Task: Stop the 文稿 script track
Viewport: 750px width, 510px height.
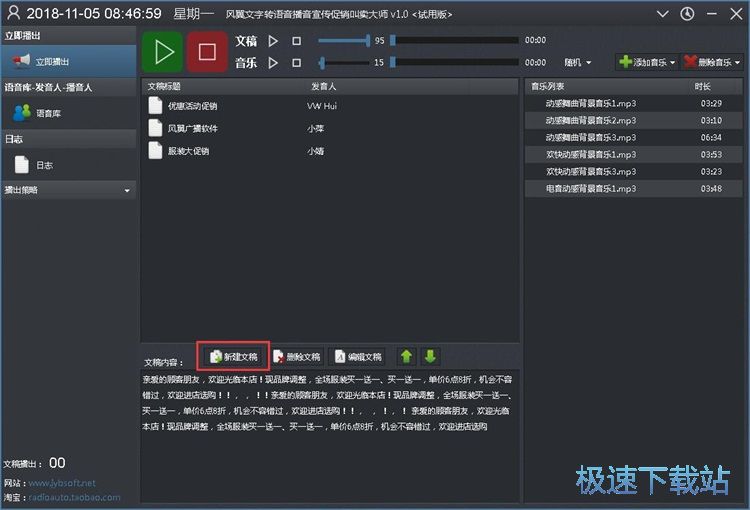Action: (x=297, y=41)
